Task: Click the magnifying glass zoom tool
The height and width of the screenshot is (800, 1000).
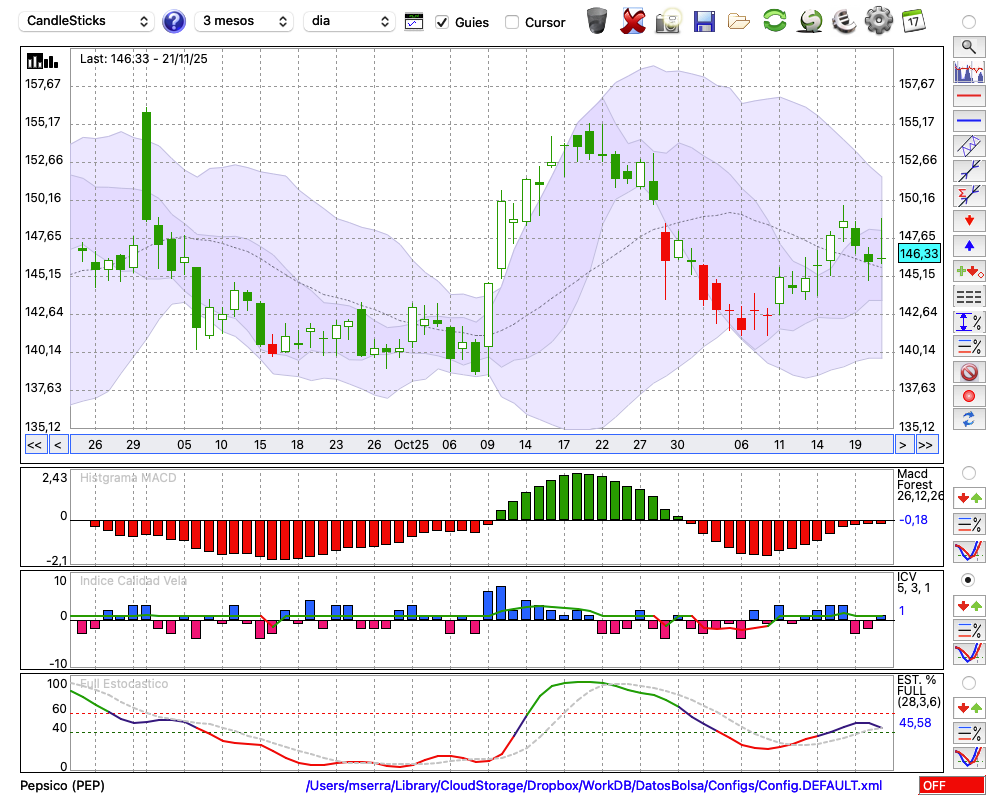Action: point(968,46)
